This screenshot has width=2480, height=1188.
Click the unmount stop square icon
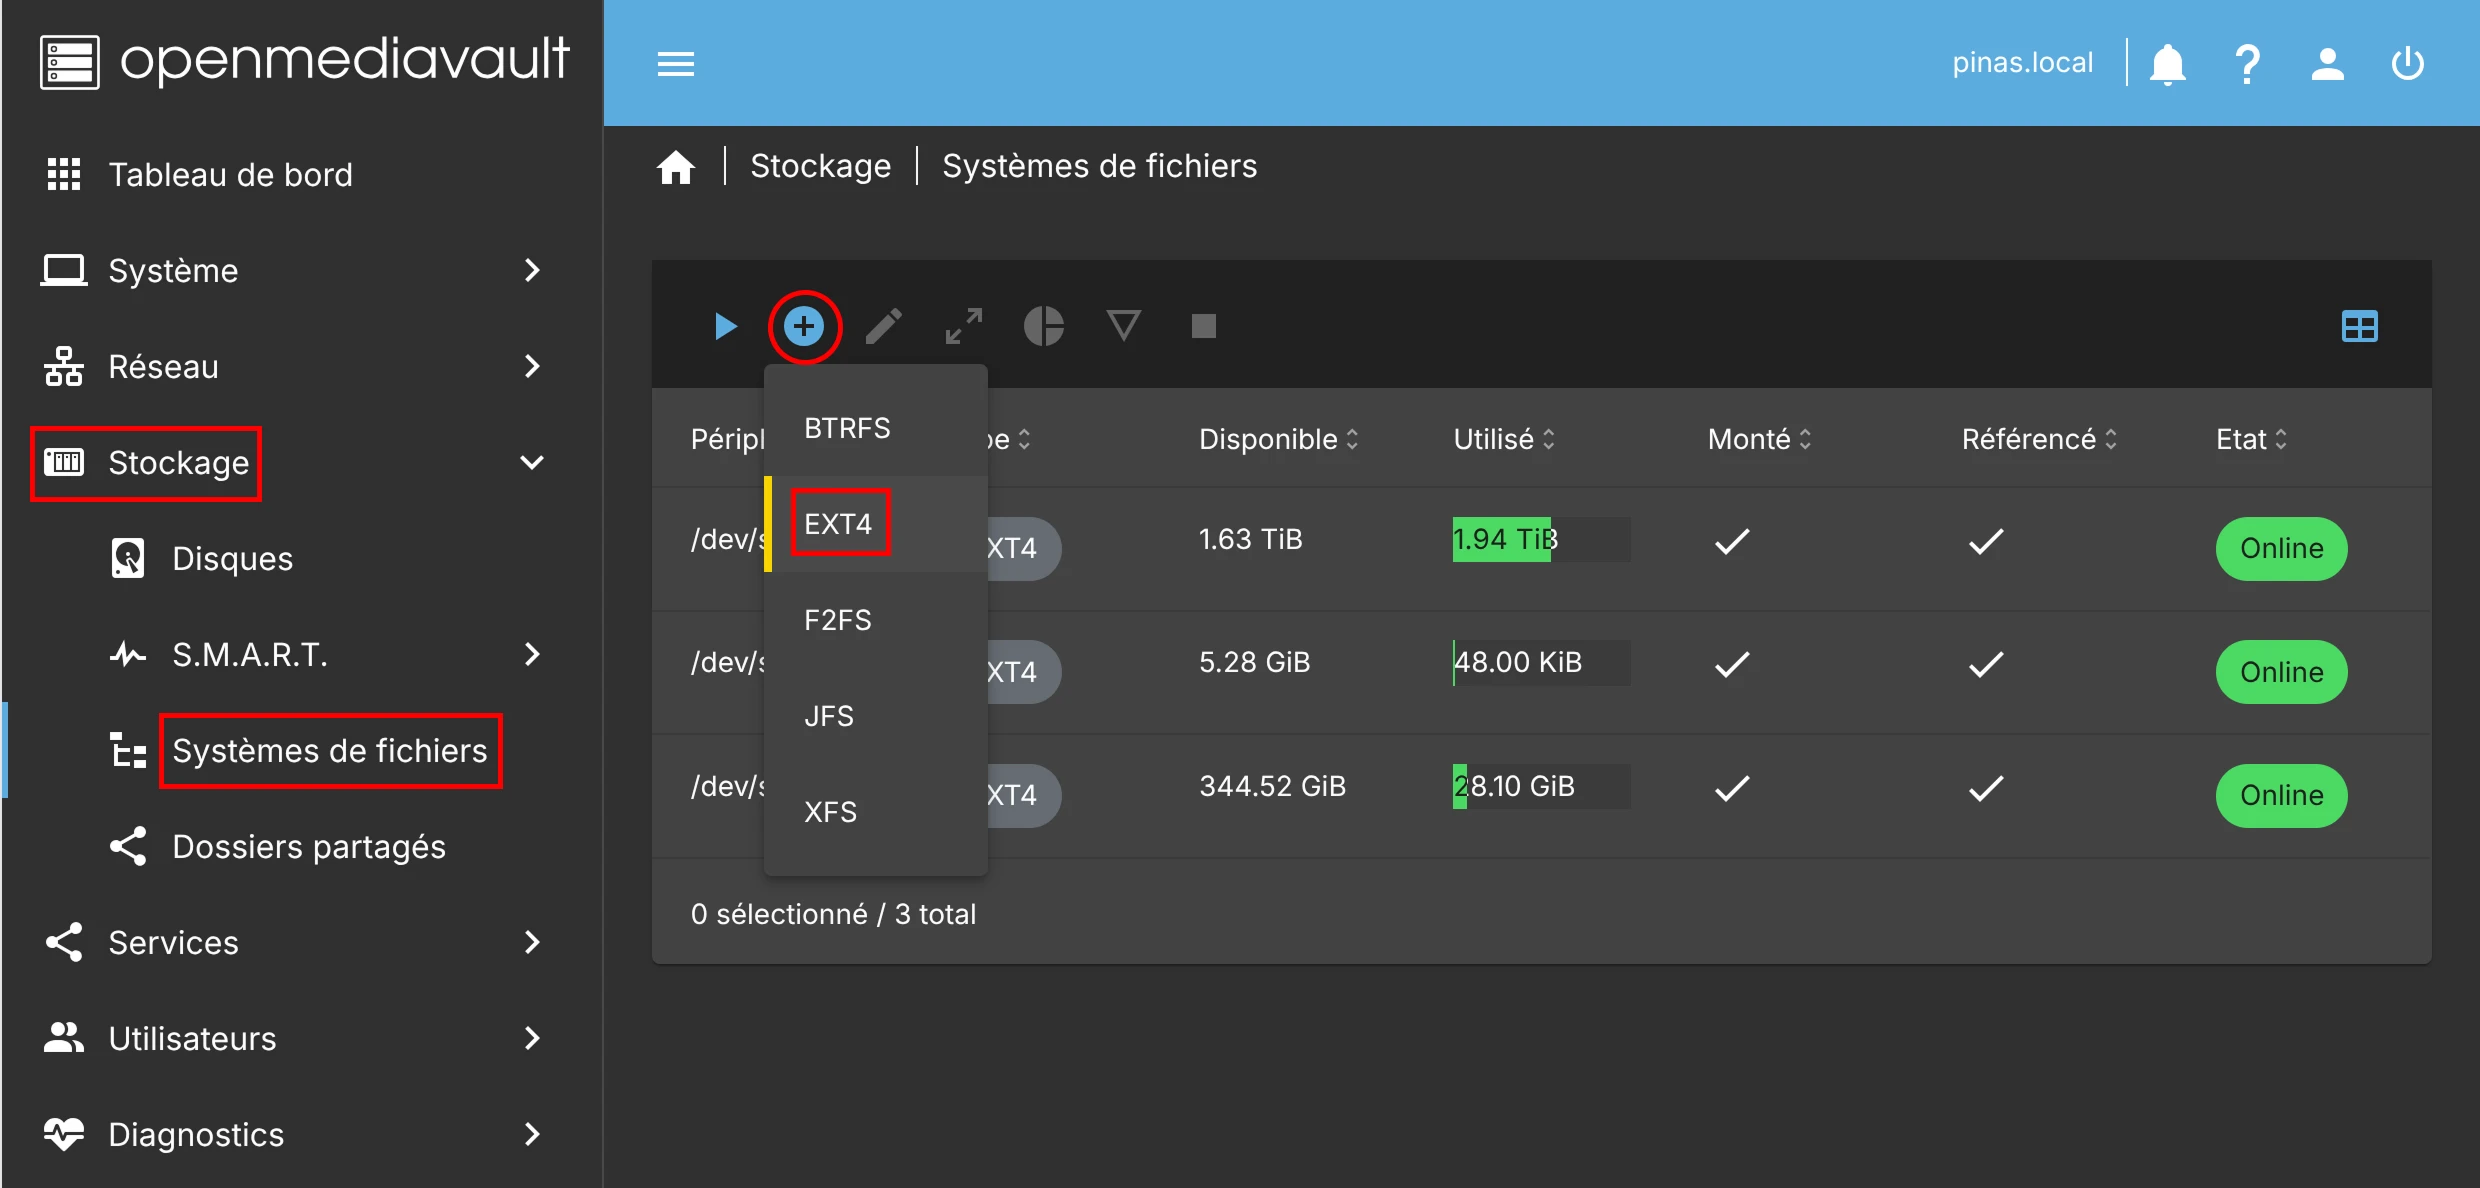coord(1204,326)
